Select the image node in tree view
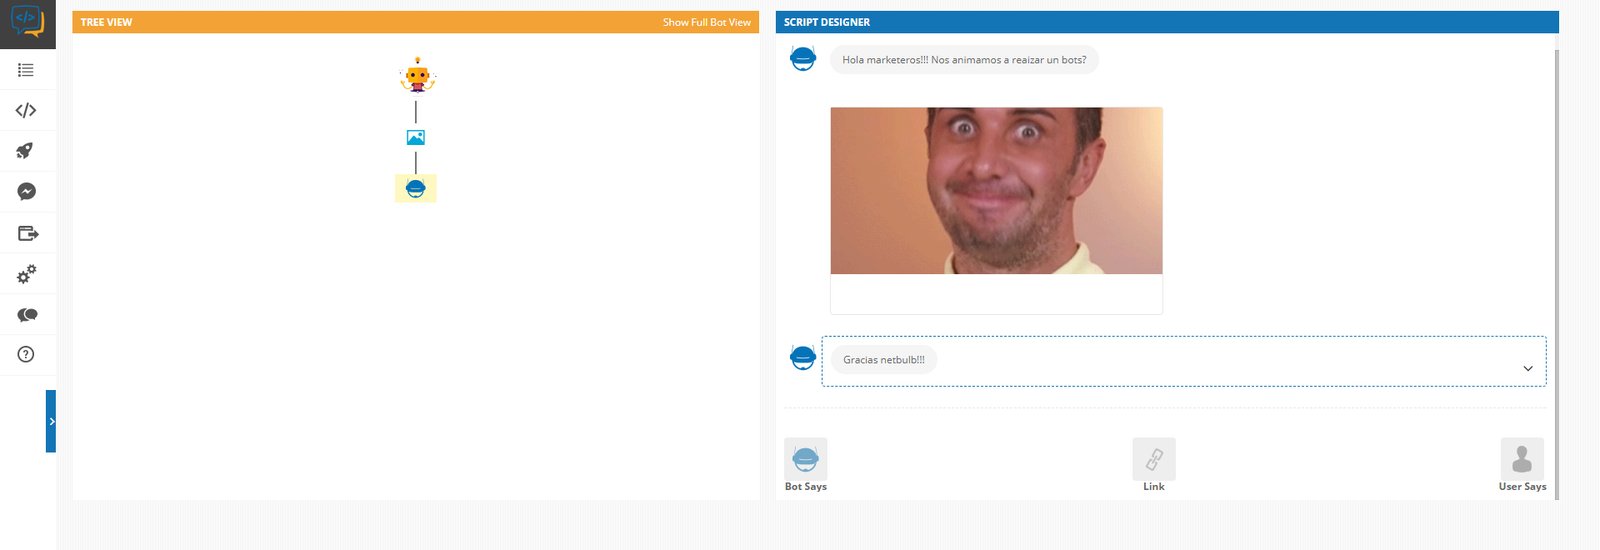Screen dimensions: 1600x550 (416, 137)
